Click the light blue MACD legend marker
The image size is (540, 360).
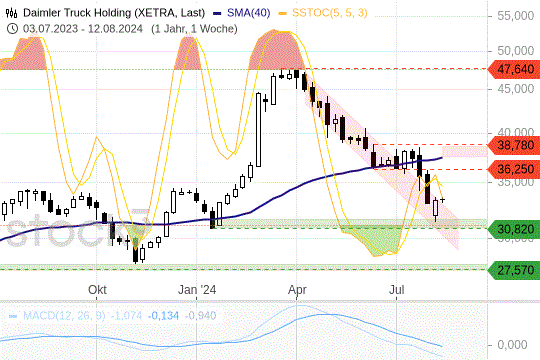[13, 316]
